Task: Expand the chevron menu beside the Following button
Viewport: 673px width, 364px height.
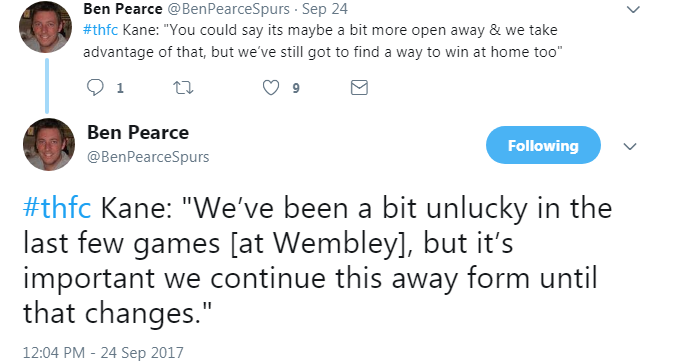Action: point(630,147)
